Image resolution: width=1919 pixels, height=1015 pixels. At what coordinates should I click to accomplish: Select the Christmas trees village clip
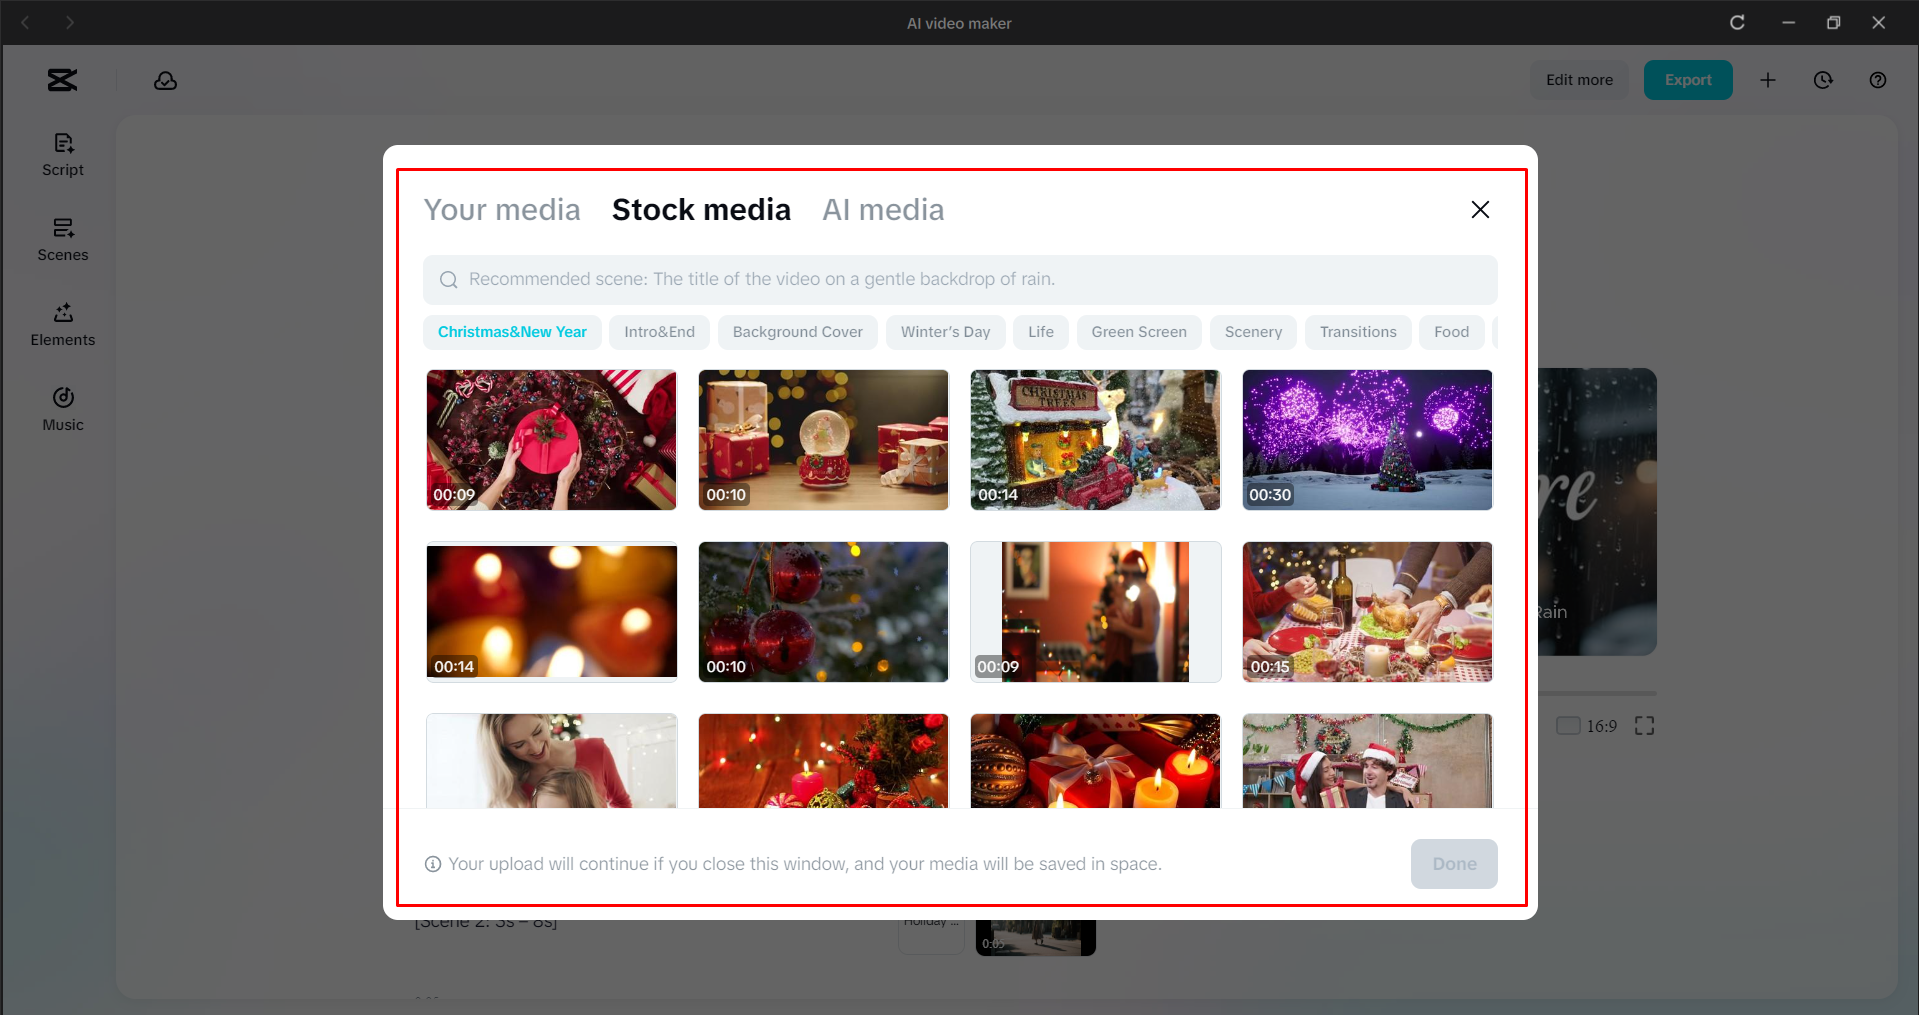[x=1096, y=440]
